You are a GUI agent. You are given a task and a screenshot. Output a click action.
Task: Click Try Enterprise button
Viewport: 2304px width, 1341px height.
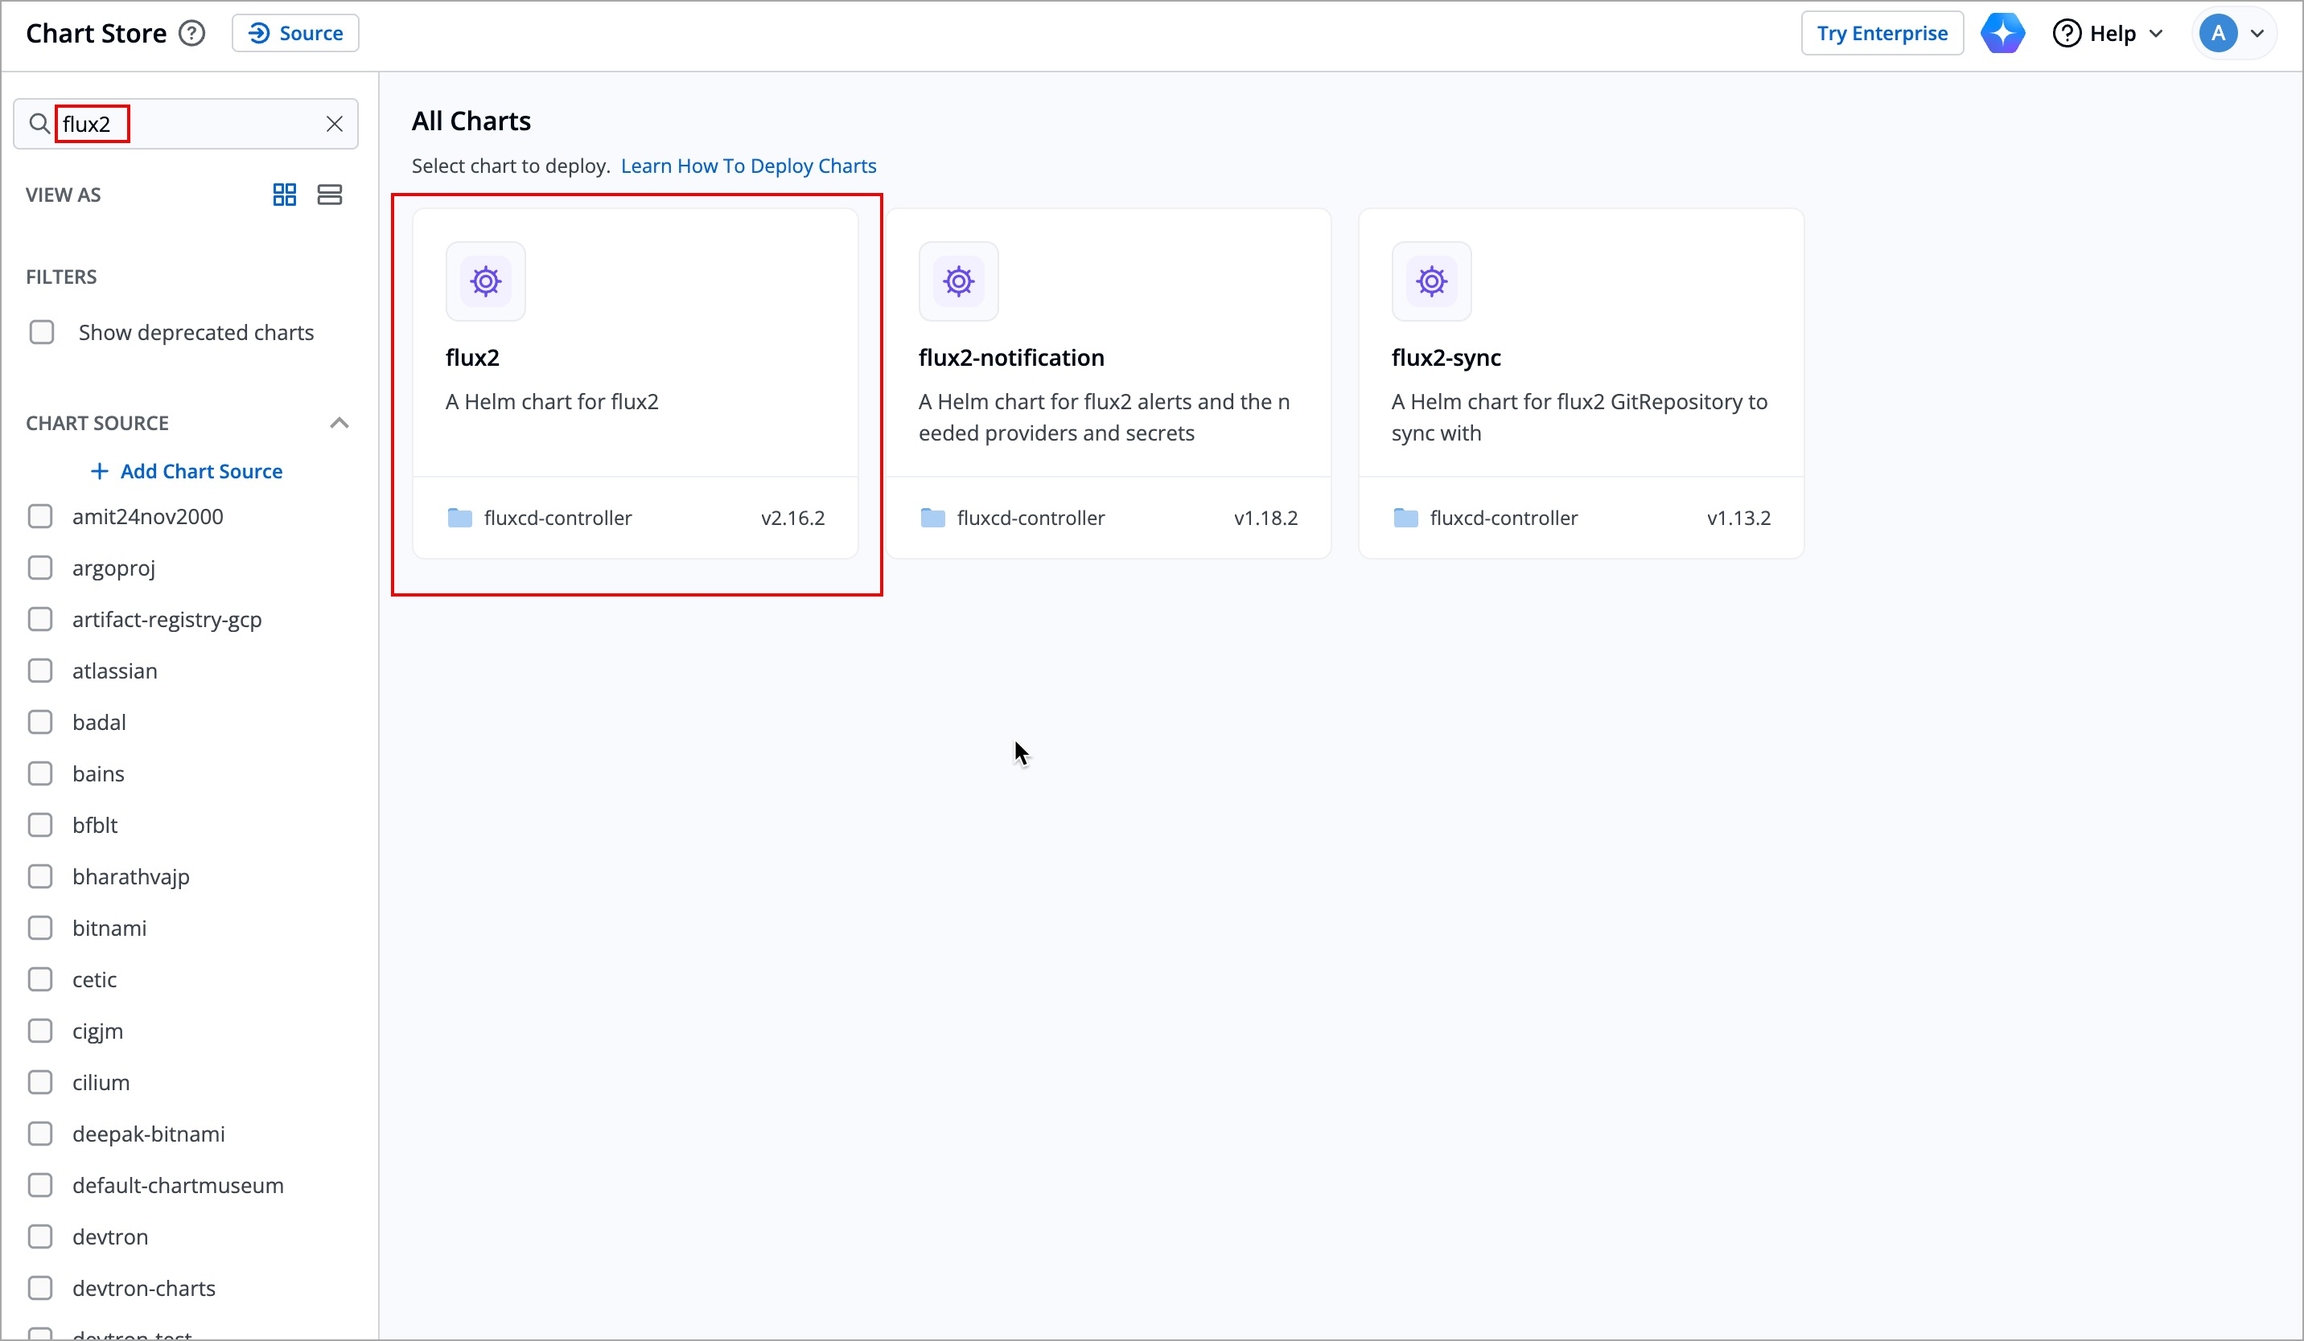1881,33
